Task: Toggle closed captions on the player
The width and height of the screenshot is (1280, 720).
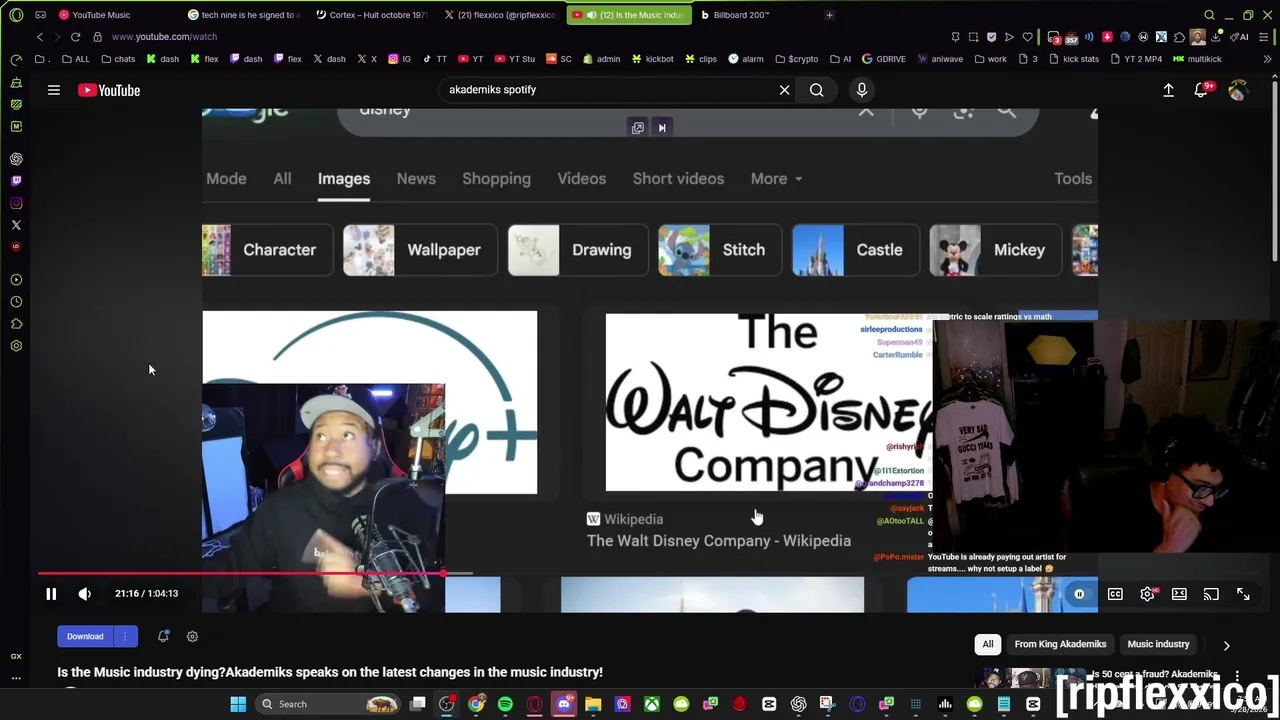Action: [1115, 594]
